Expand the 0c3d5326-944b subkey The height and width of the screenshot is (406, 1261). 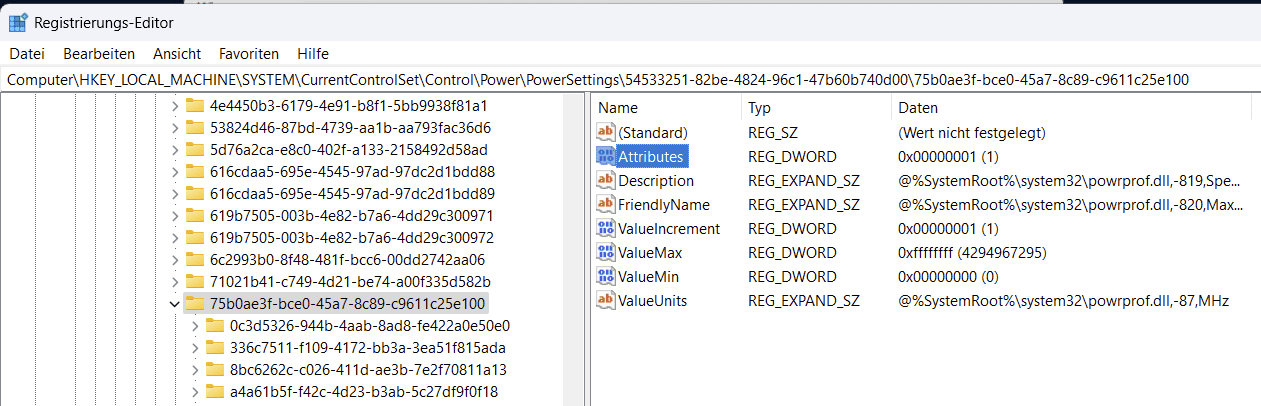194,325
